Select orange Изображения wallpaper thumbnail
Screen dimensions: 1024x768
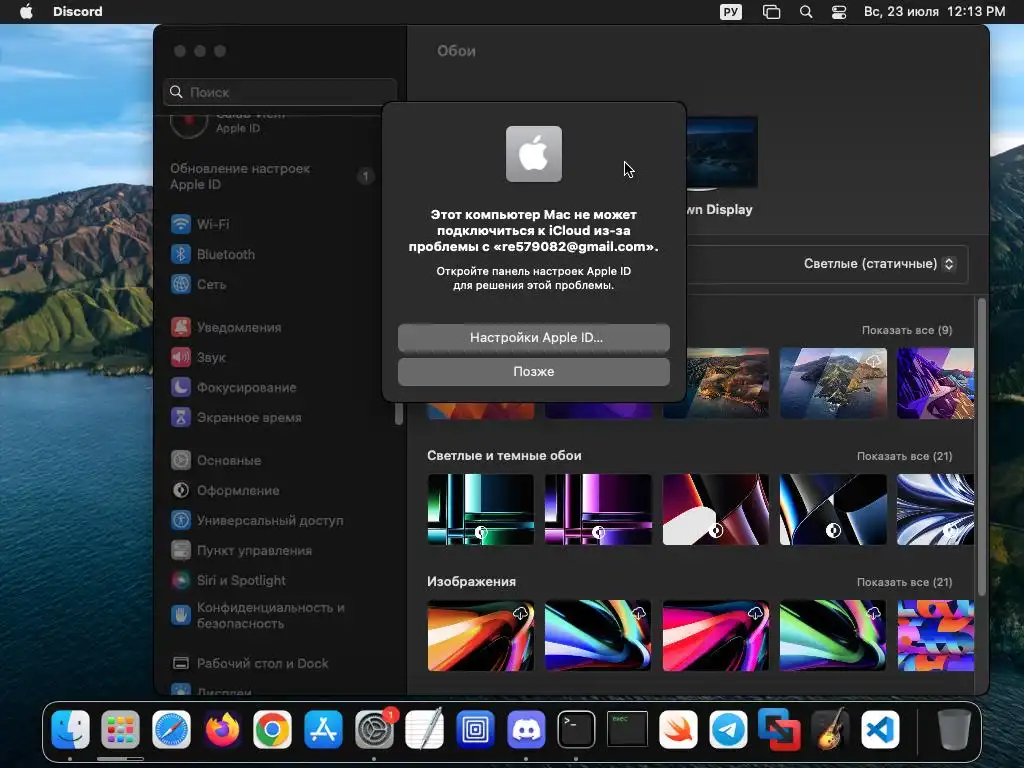pos(481,635)
